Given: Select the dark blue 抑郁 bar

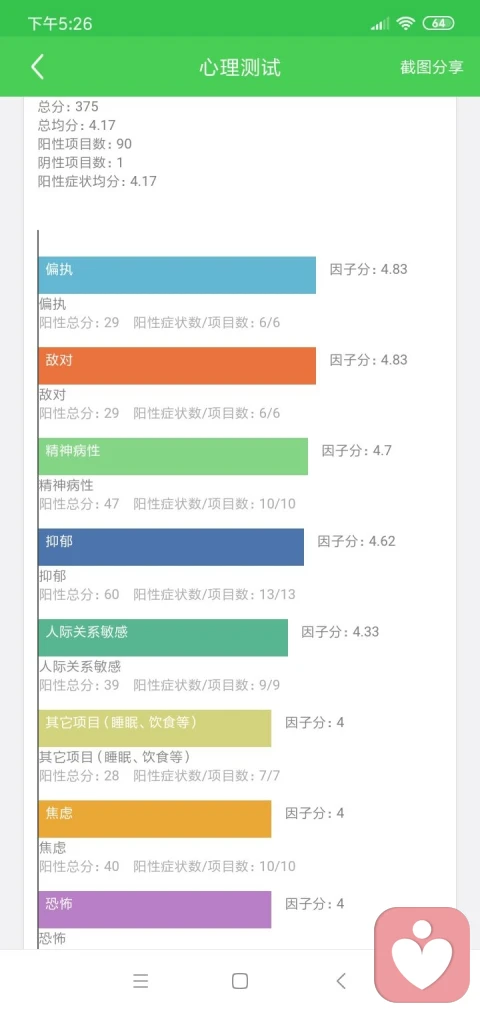Looking at the screenshot, I should (x=171, y=547).
